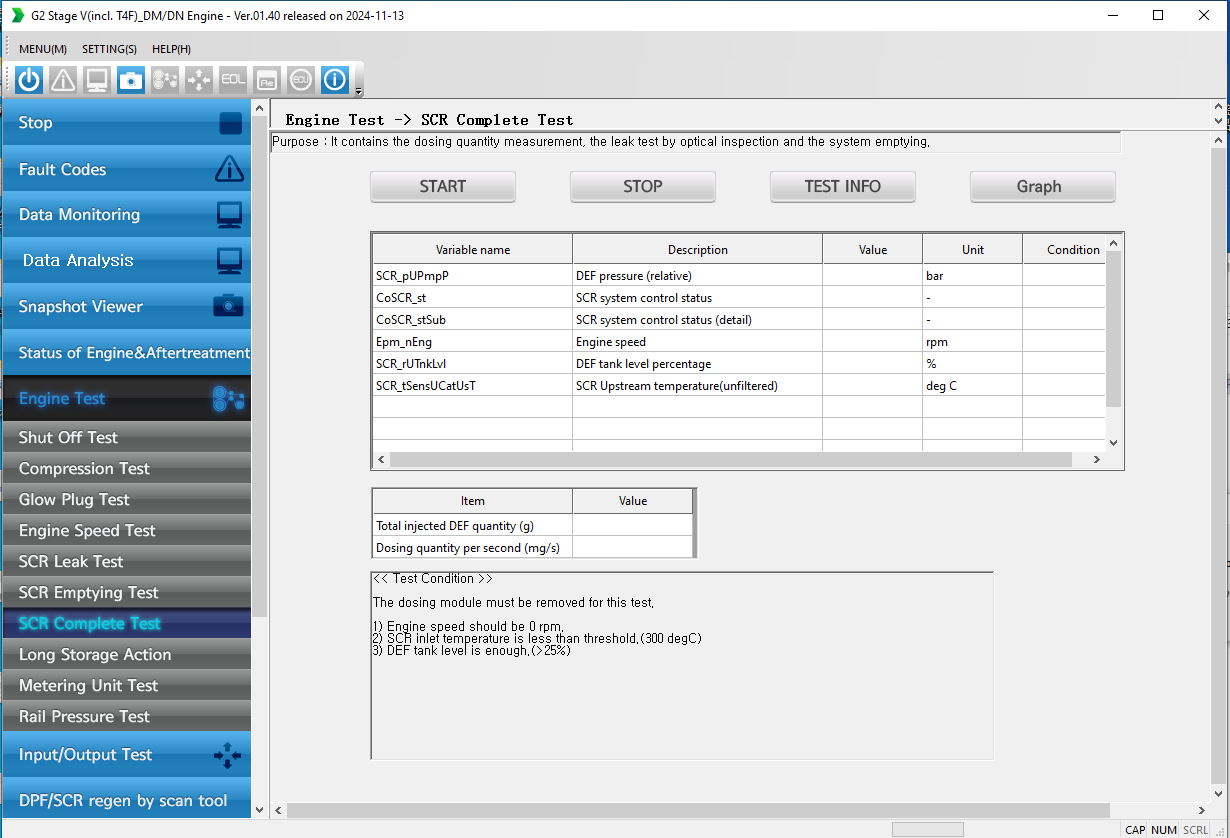The width and height of the screenshot is (1230, 838).
Task: Select Long Storage Action
Action: (126, 654)
